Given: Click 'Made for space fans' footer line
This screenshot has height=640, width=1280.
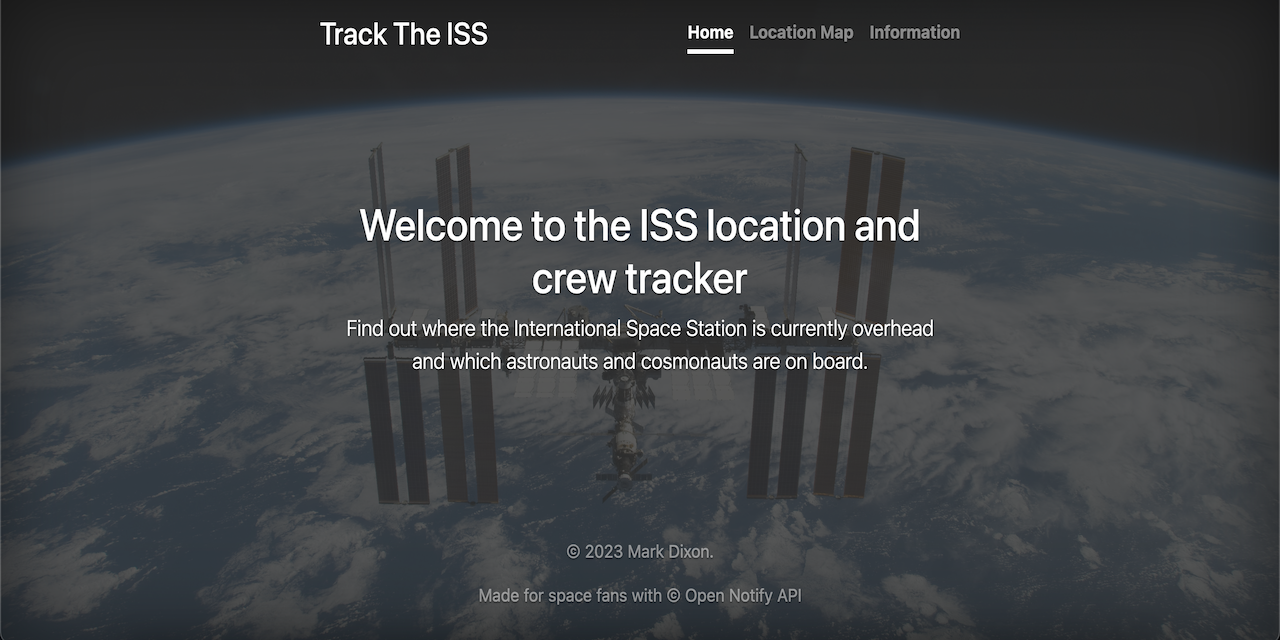Looking at the screenshot, I should pos(640,596).
